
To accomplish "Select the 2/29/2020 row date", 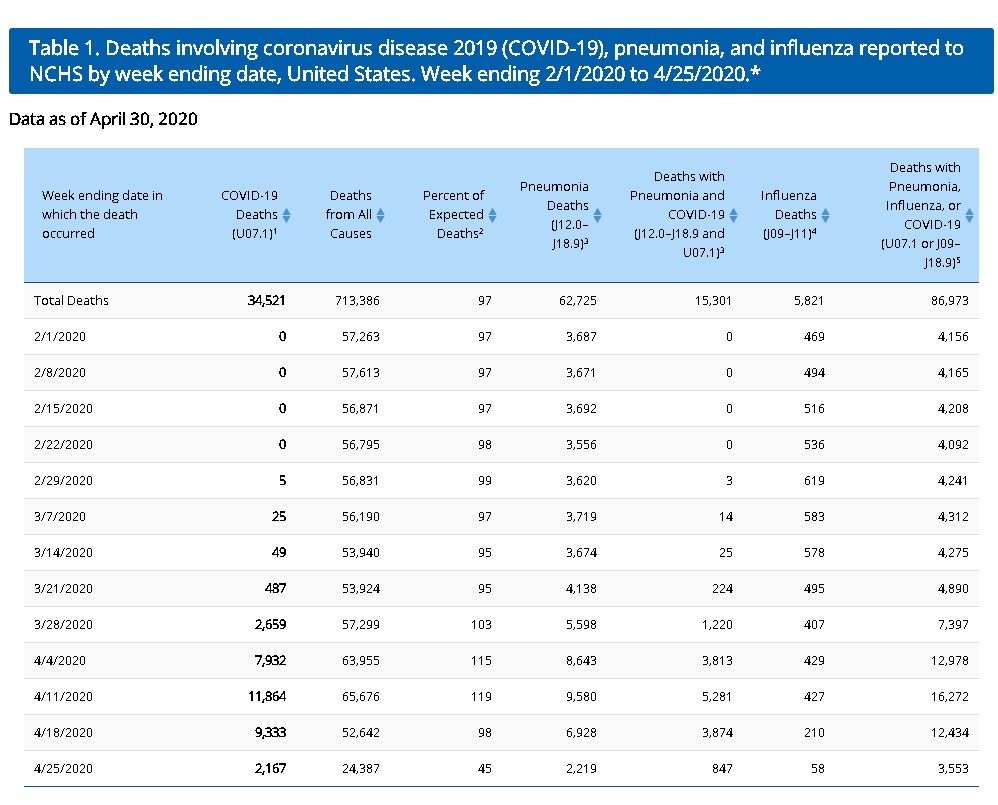I will tap(63, 480).
